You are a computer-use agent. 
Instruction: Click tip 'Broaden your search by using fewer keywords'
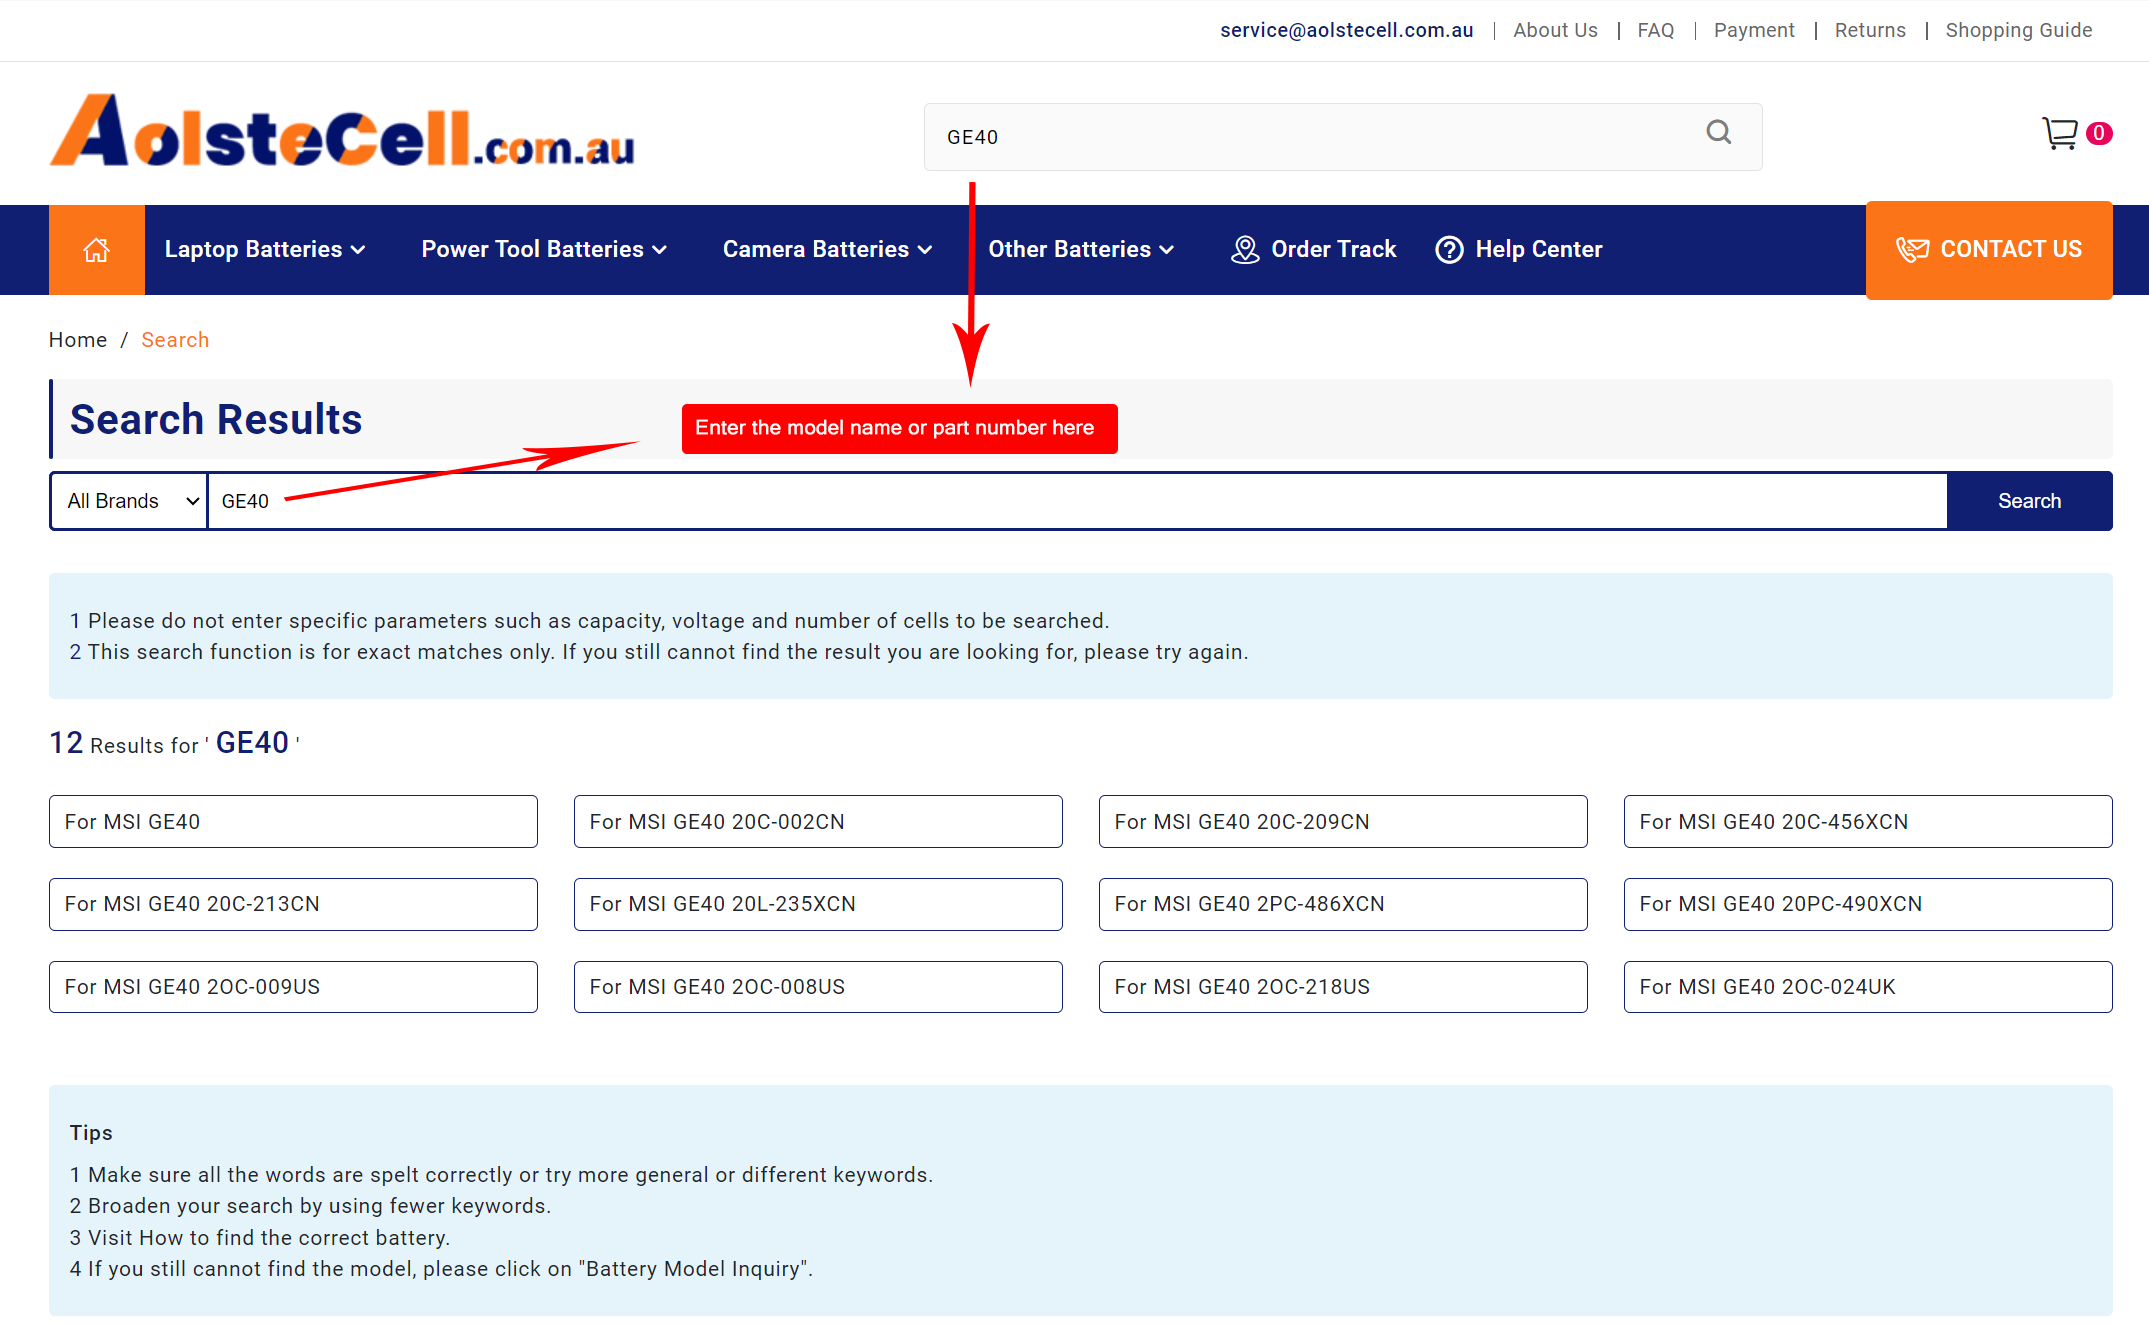(311, 1206)
